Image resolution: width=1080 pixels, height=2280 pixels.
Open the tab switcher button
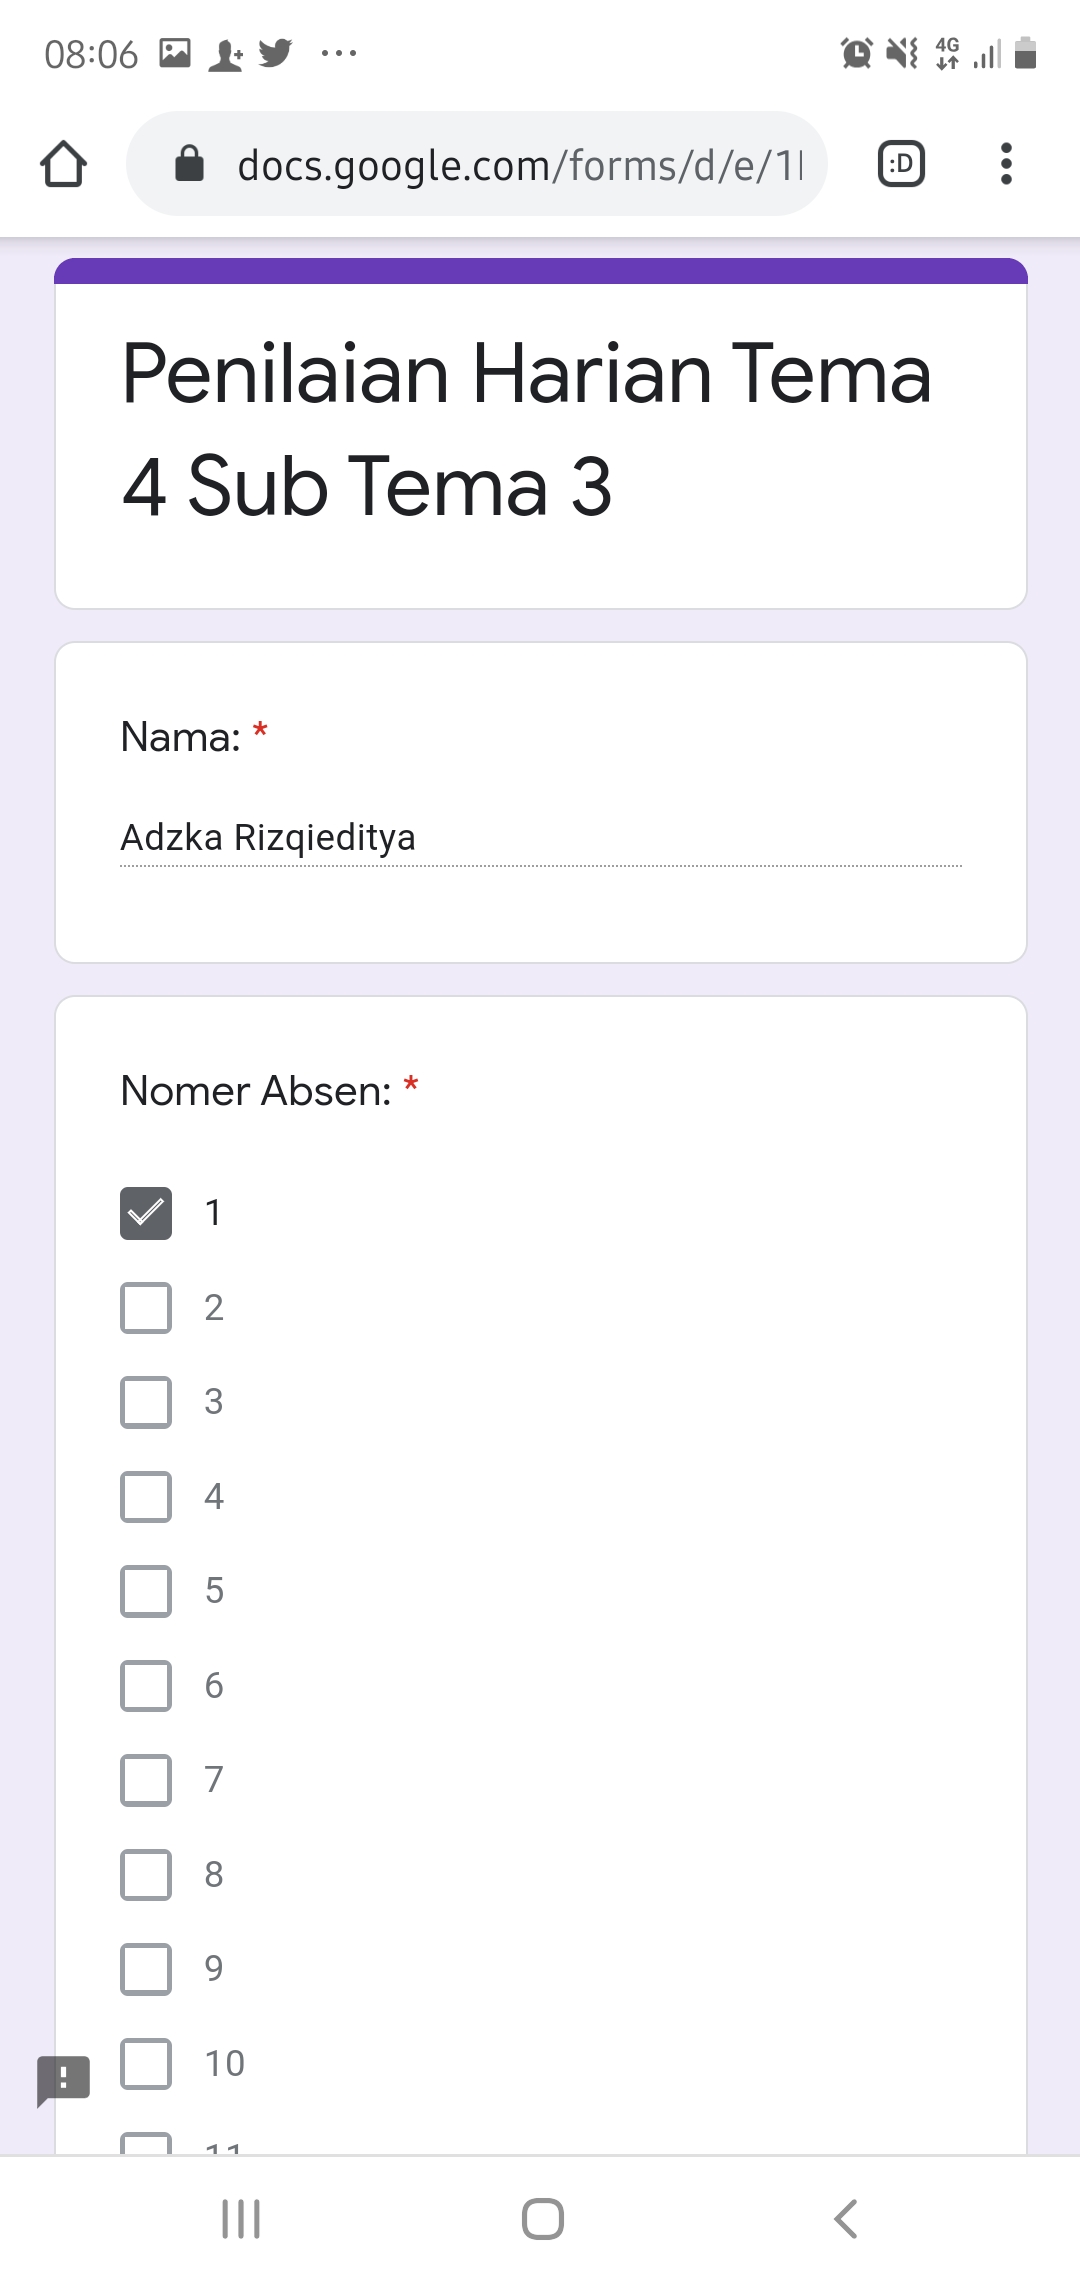click(901, 164)
